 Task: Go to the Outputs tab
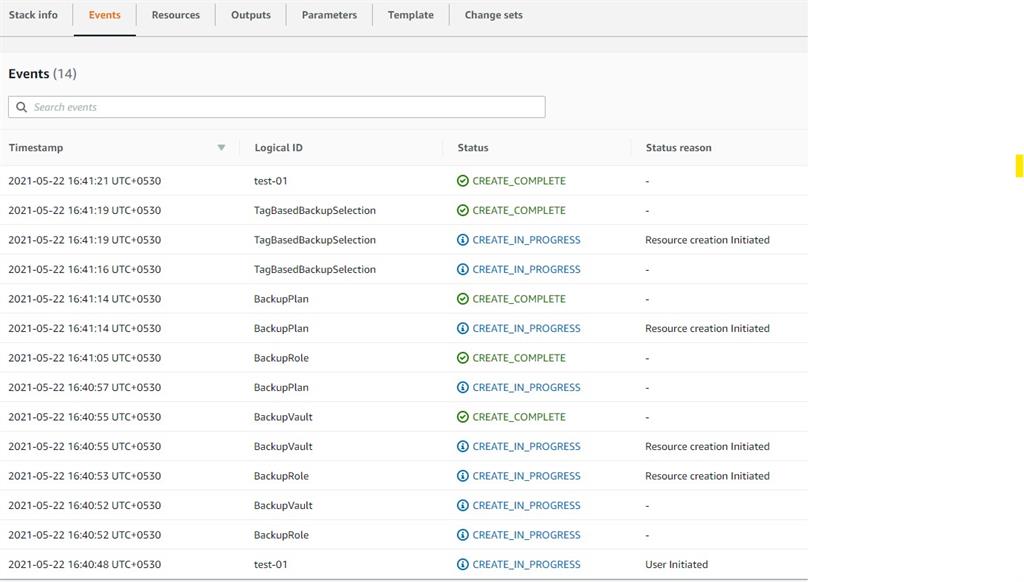click(250, 15)
